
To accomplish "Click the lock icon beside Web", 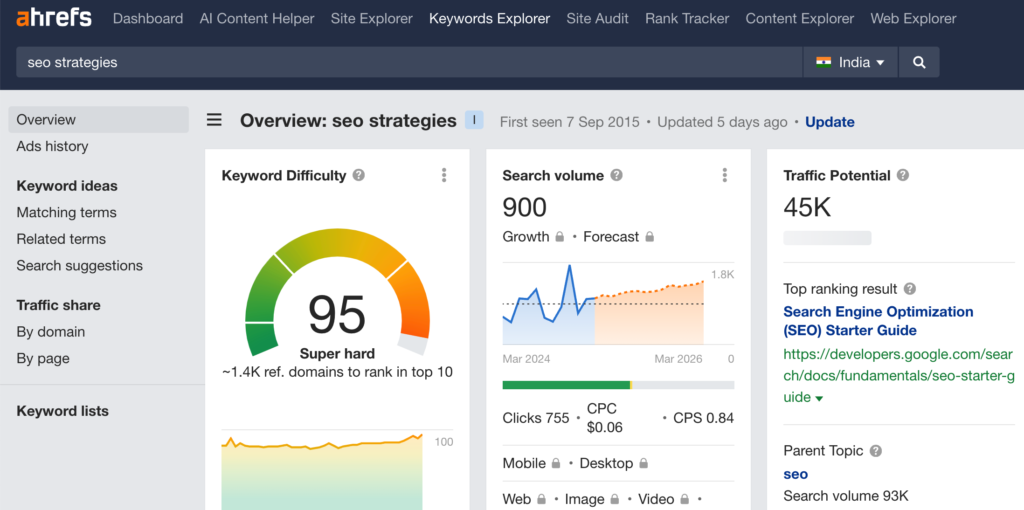I will tap(541, 500).
